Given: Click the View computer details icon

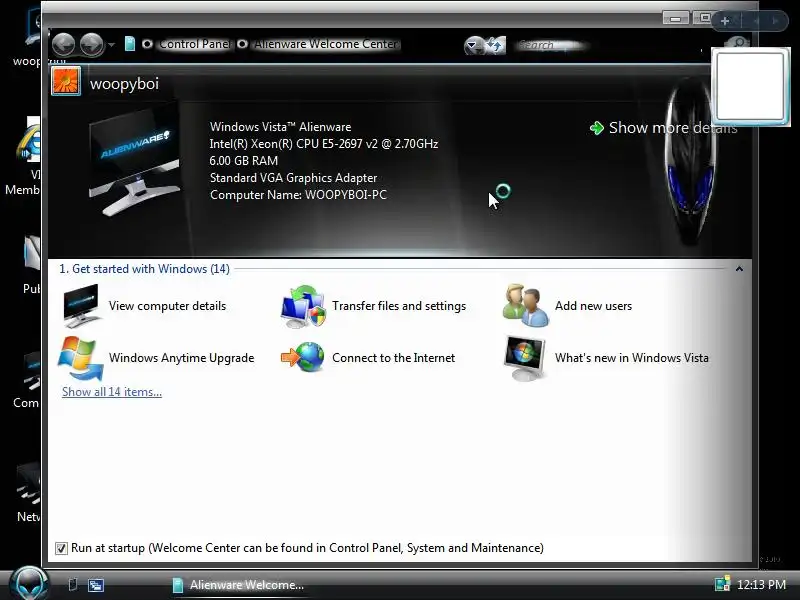Looking at the screenshot, I should coord(81,306).
